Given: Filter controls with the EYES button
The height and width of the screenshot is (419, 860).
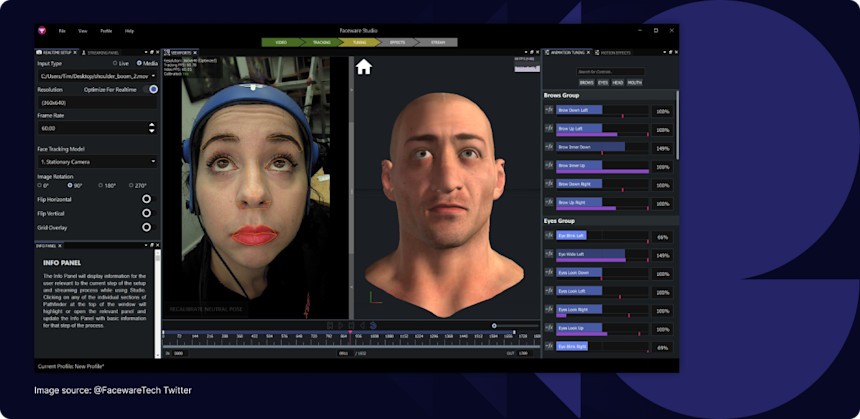Looking at the screenshot, I should coord(603,82).
